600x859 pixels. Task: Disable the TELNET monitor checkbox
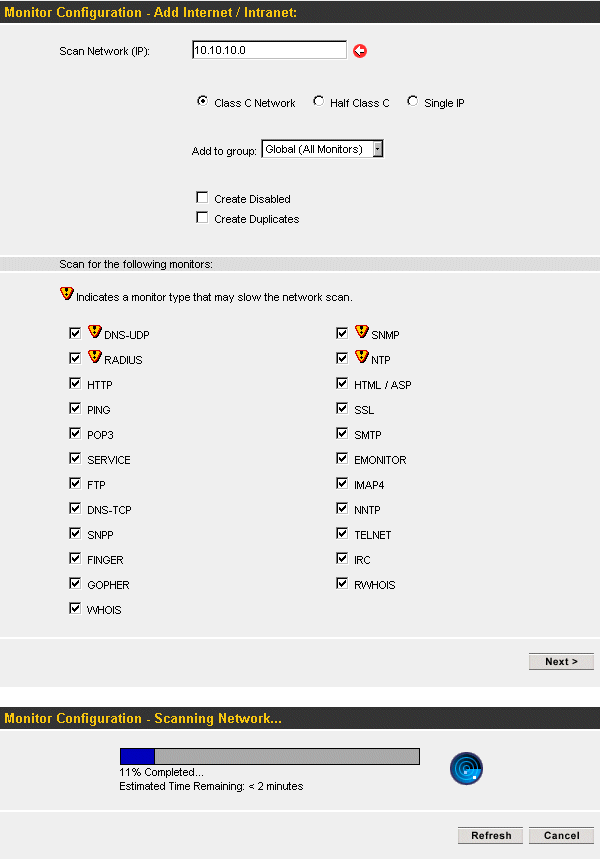[342, 534]
